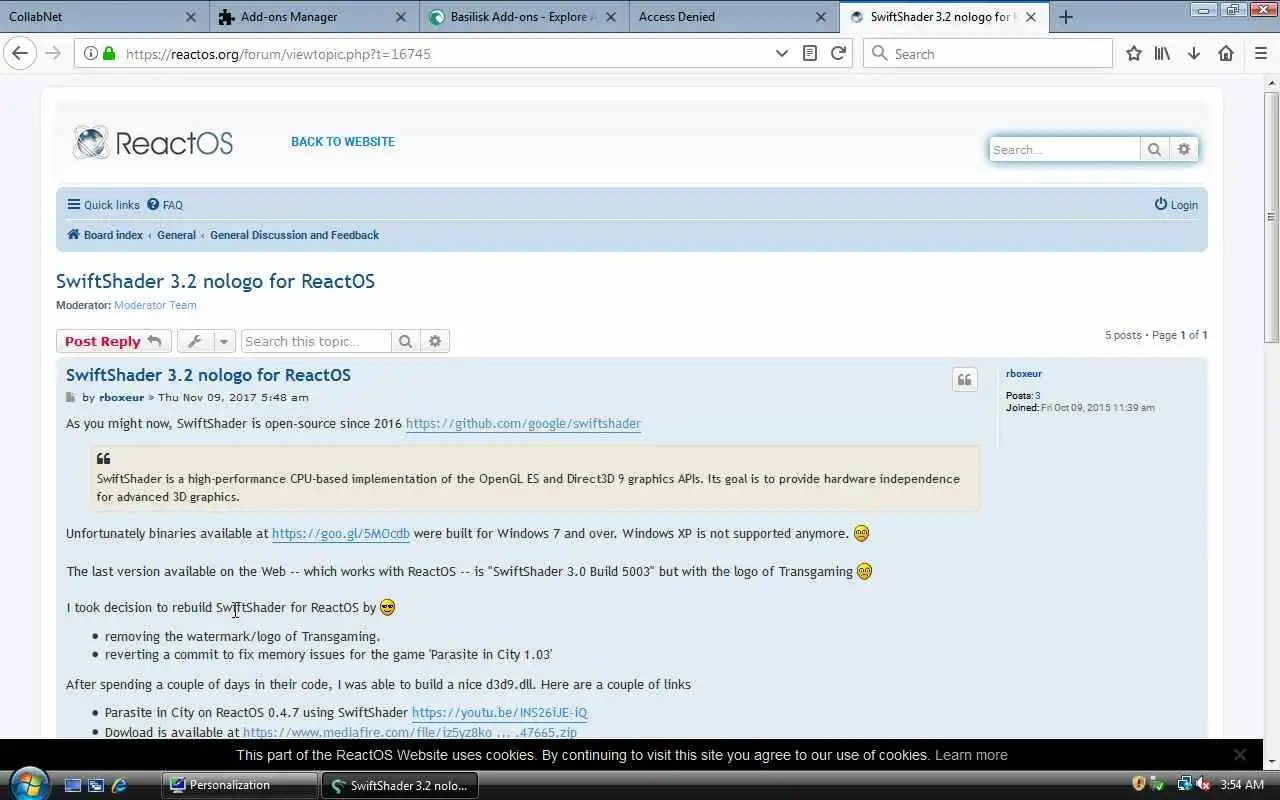The width and height of the screenshot is (1280, 800).
Task: Switch to Access Denied tab
Action: [x=733, y=17]
